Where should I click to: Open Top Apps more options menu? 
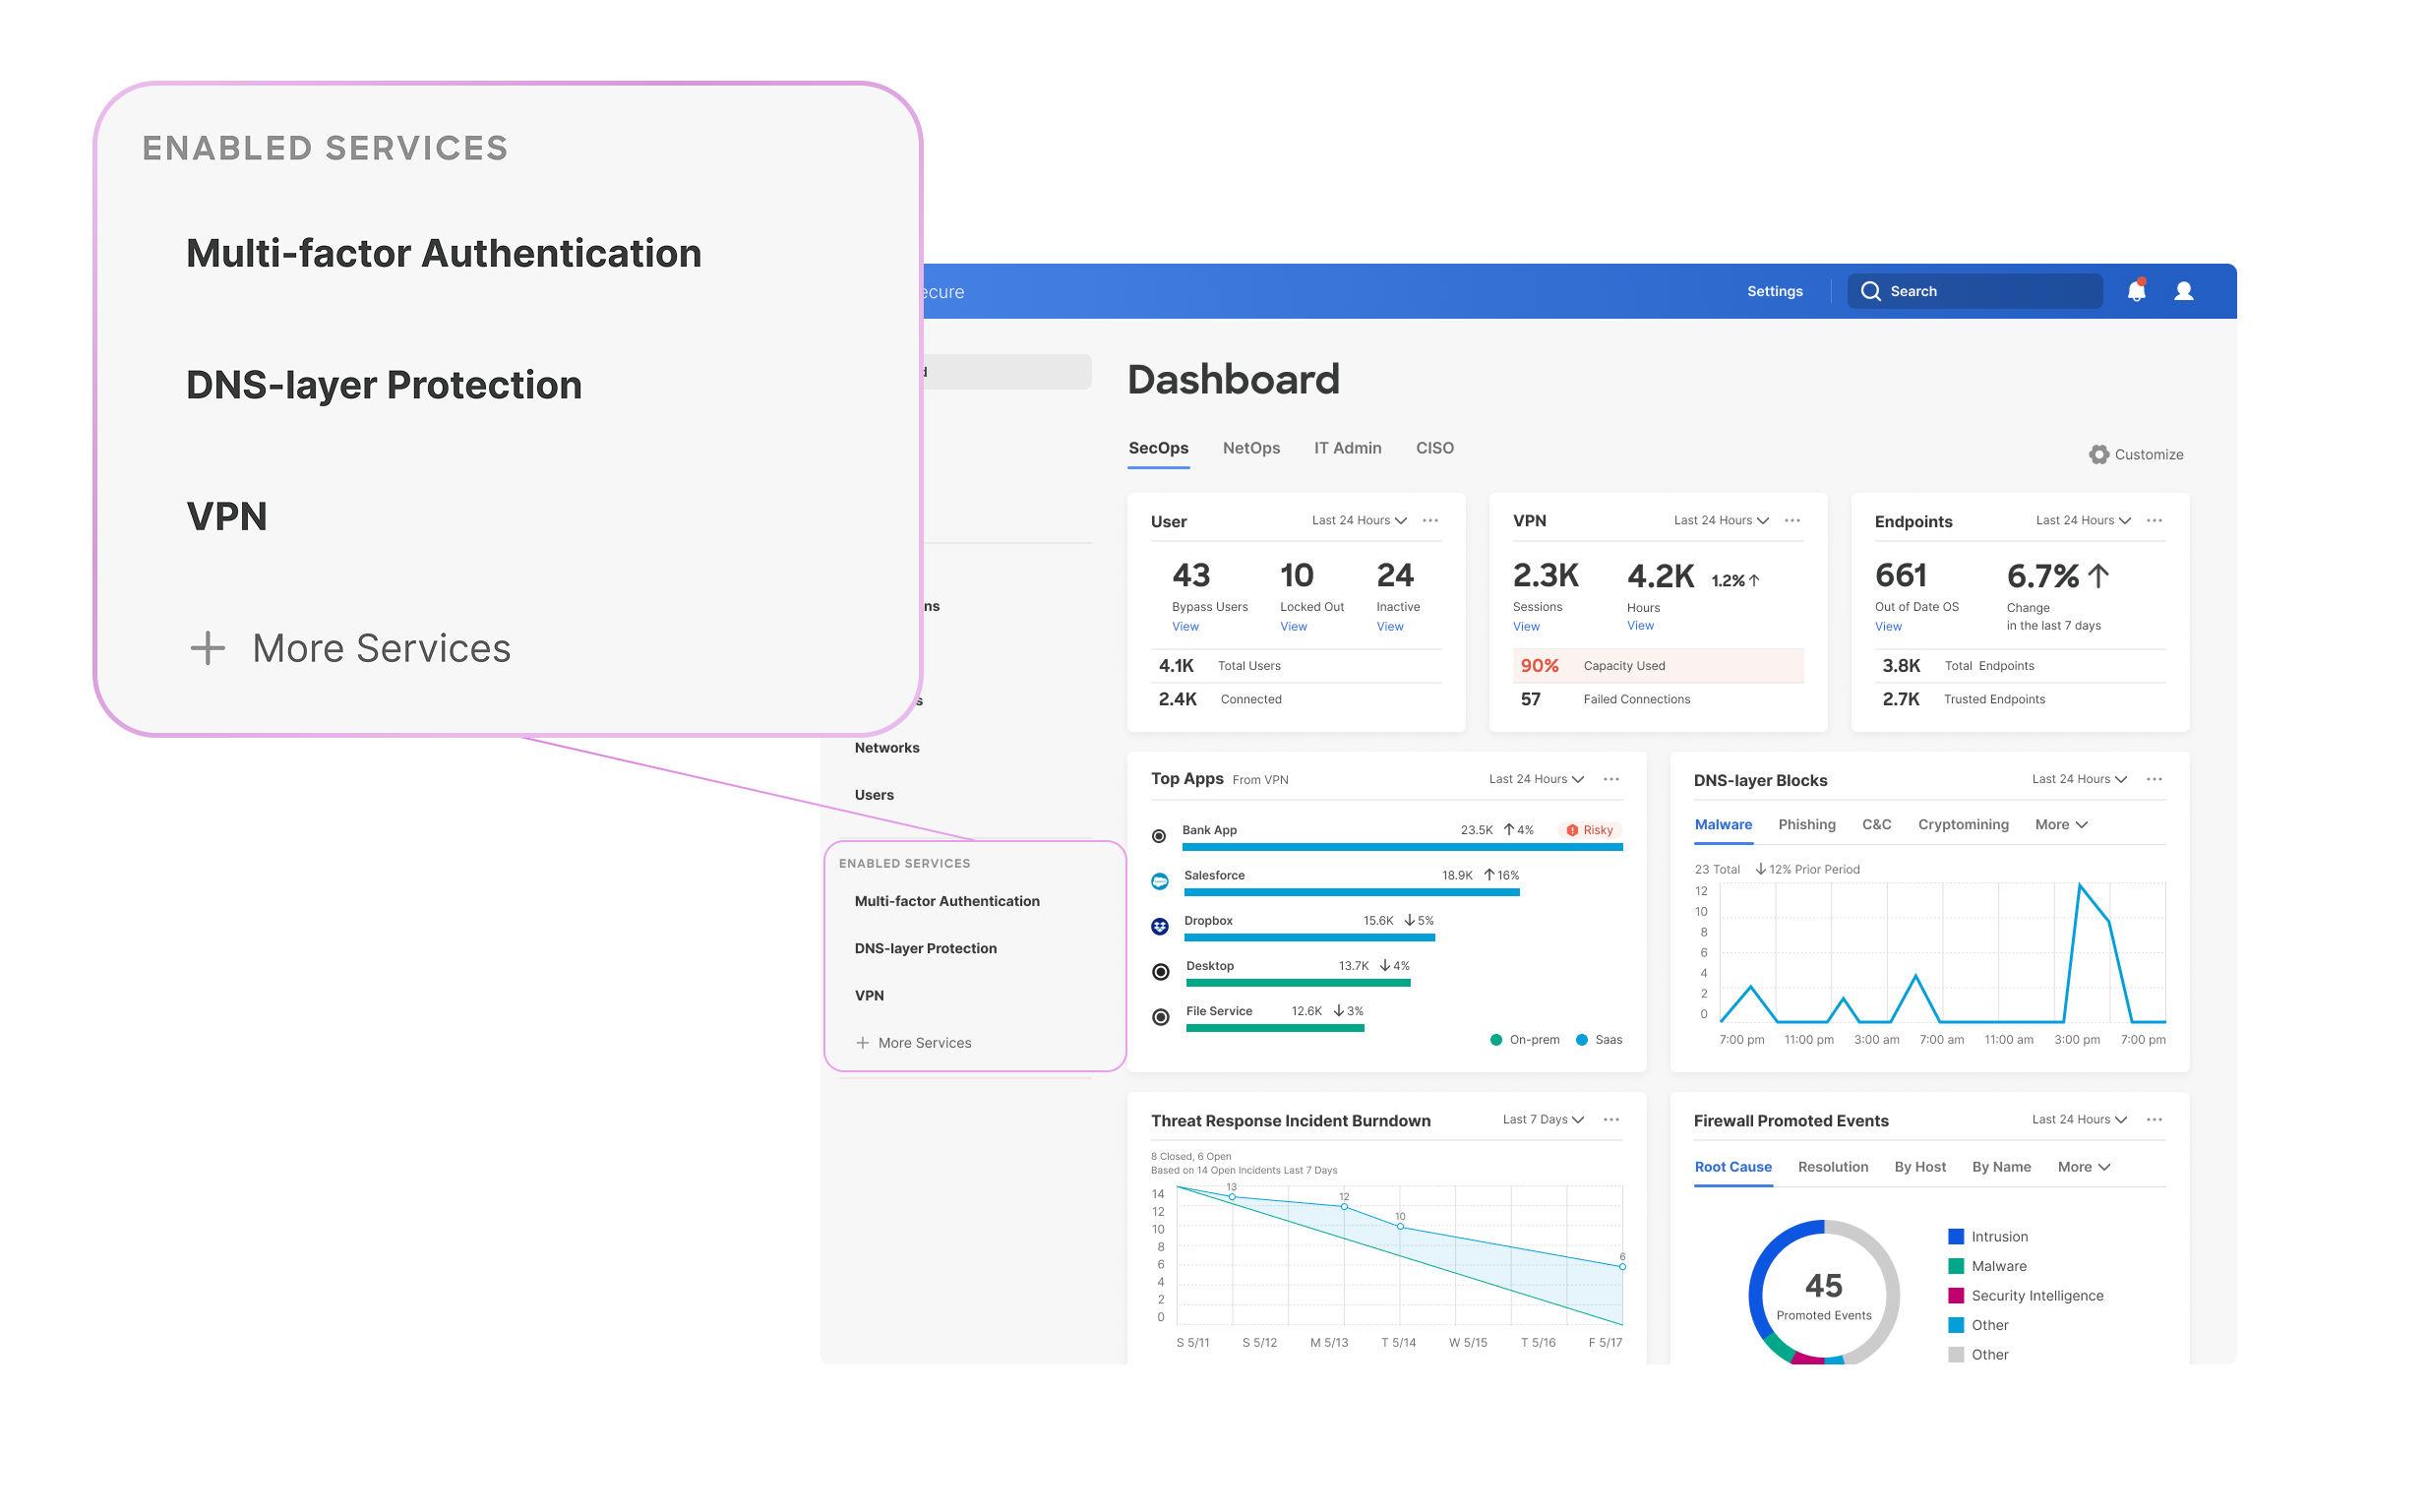[1612, 780]
